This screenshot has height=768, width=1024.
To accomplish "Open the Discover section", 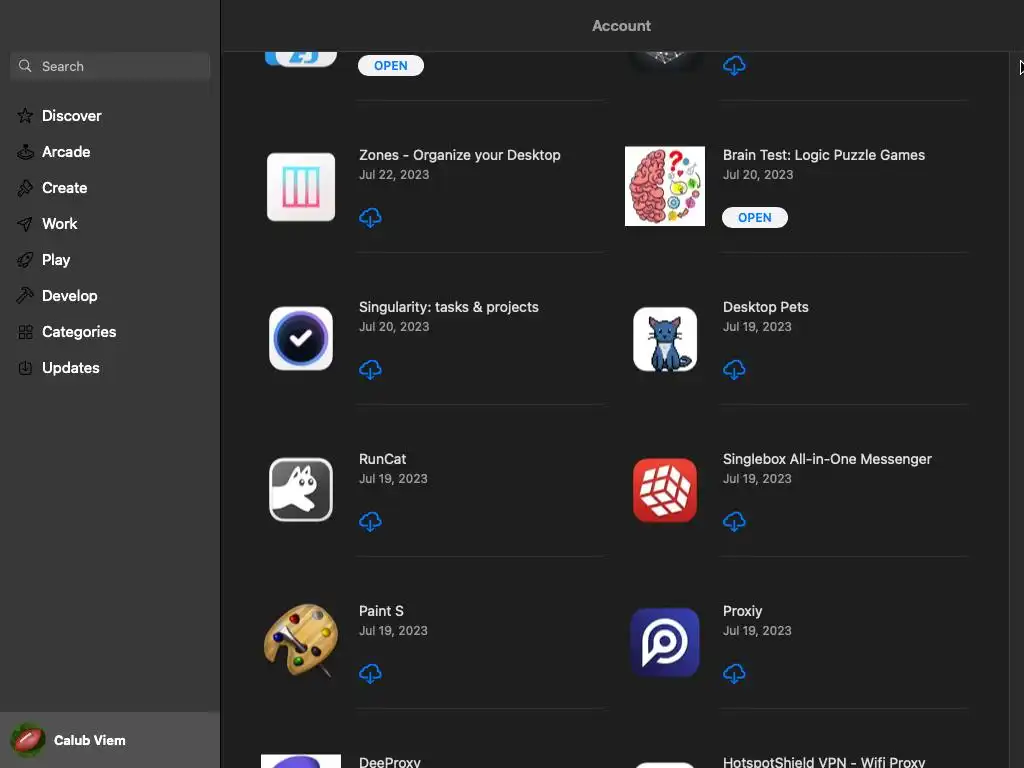I will 72,116.
